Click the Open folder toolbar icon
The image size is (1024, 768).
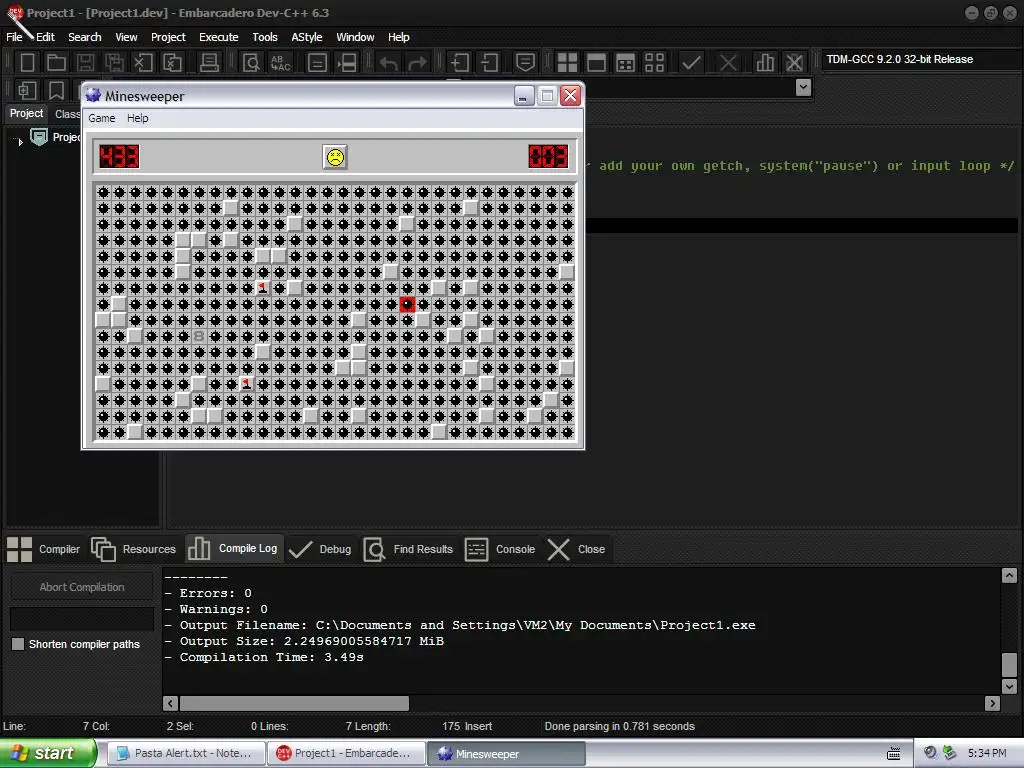(x=56, y=63)
